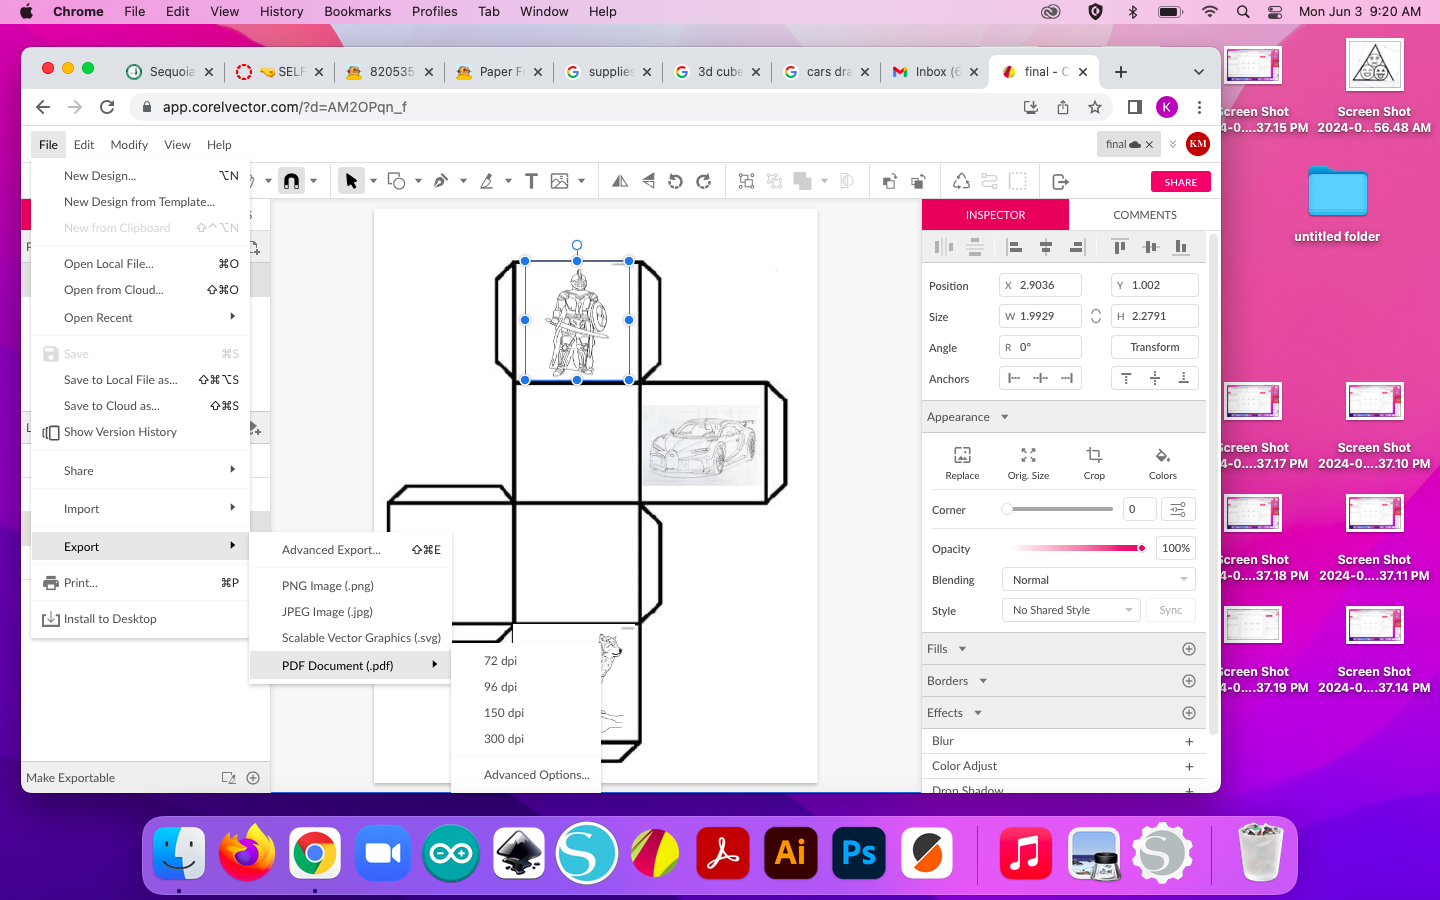
Task: Click the Convert to path icon
Action: pos(961,181)
